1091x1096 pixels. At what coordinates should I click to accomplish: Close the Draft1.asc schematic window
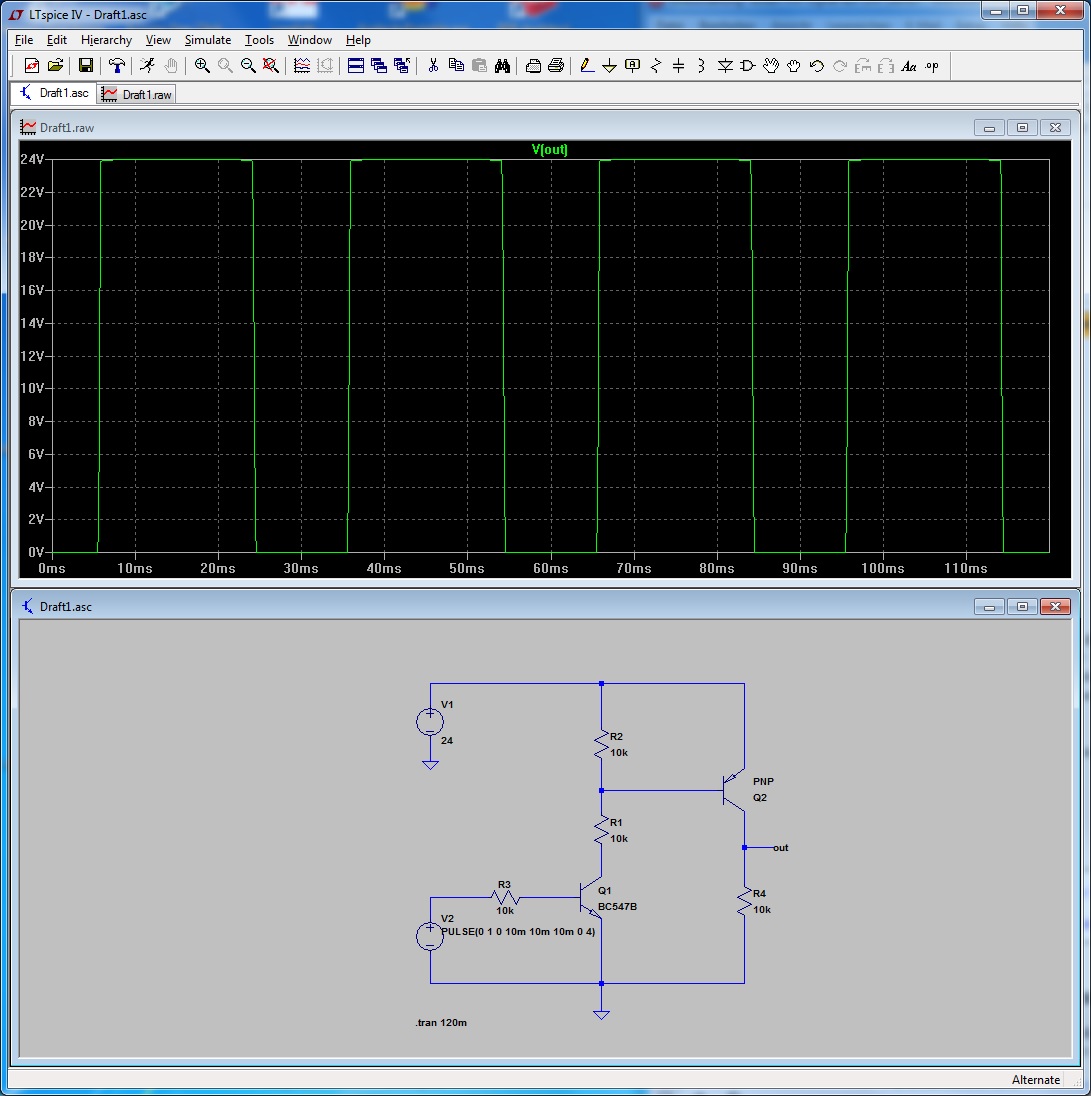pos(1055,607)
